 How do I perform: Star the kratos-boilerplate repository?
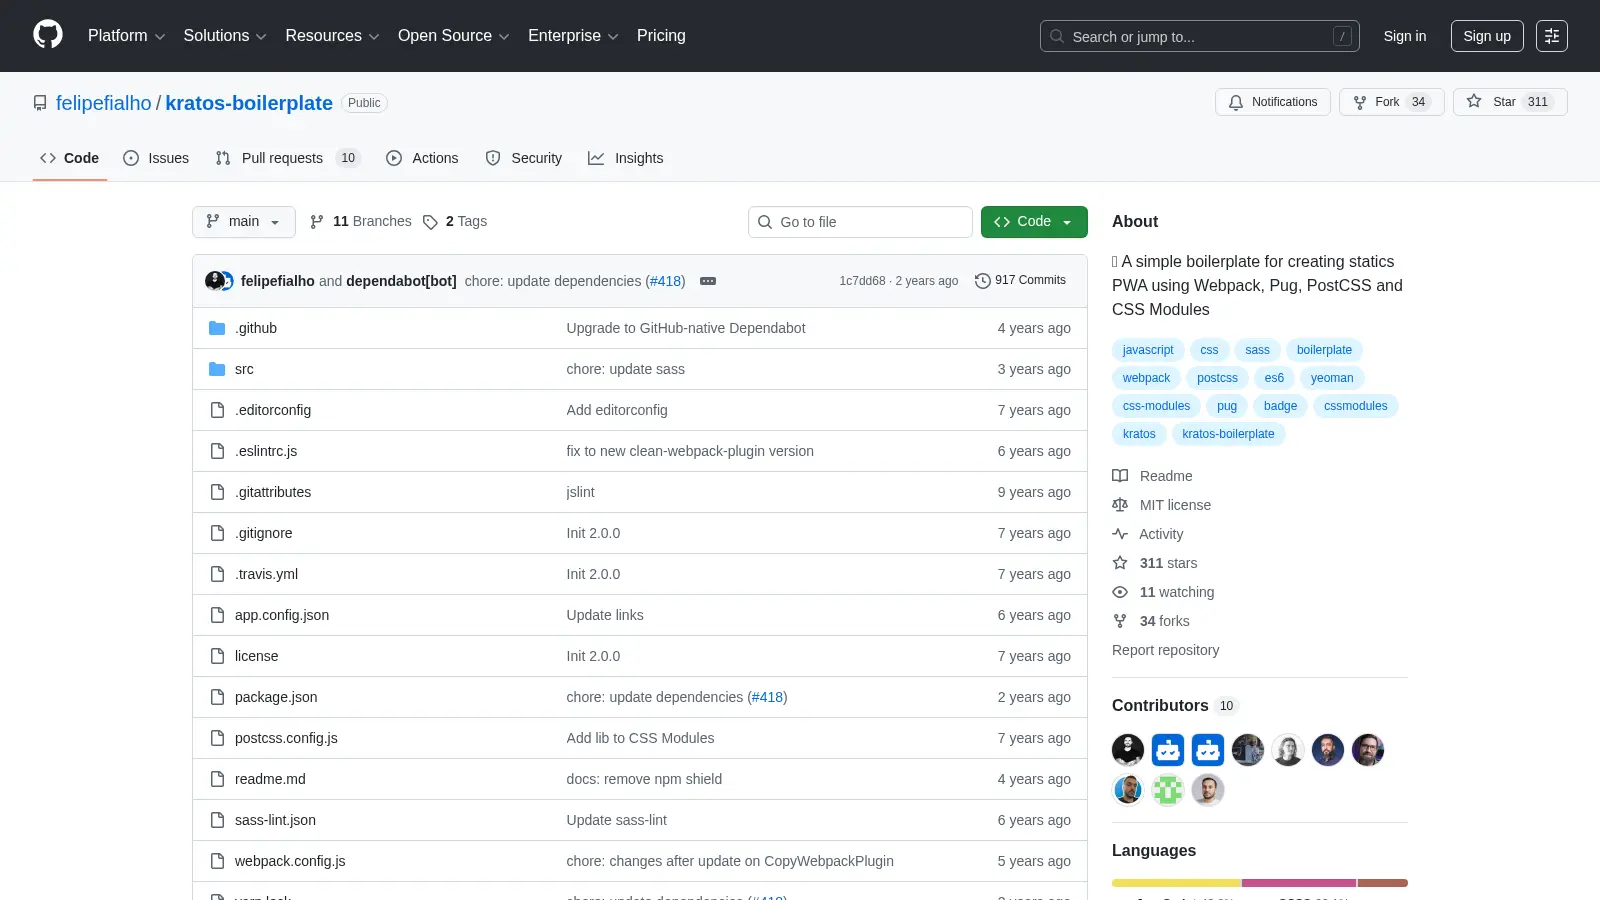pos(1510,102)
